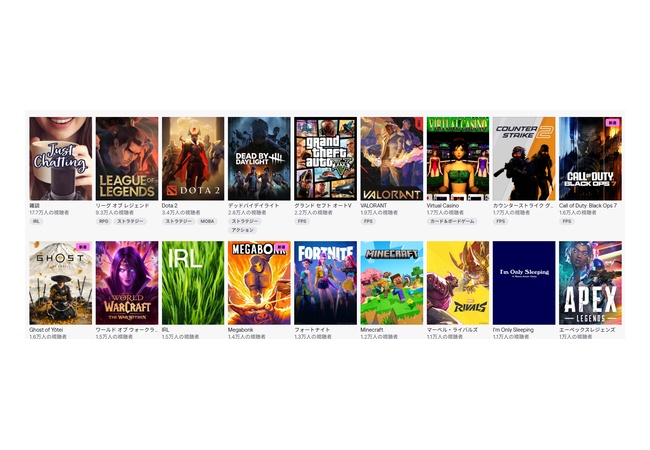
Task: Open the Virtual Casino category cover
Action: [x=457, y=158]
